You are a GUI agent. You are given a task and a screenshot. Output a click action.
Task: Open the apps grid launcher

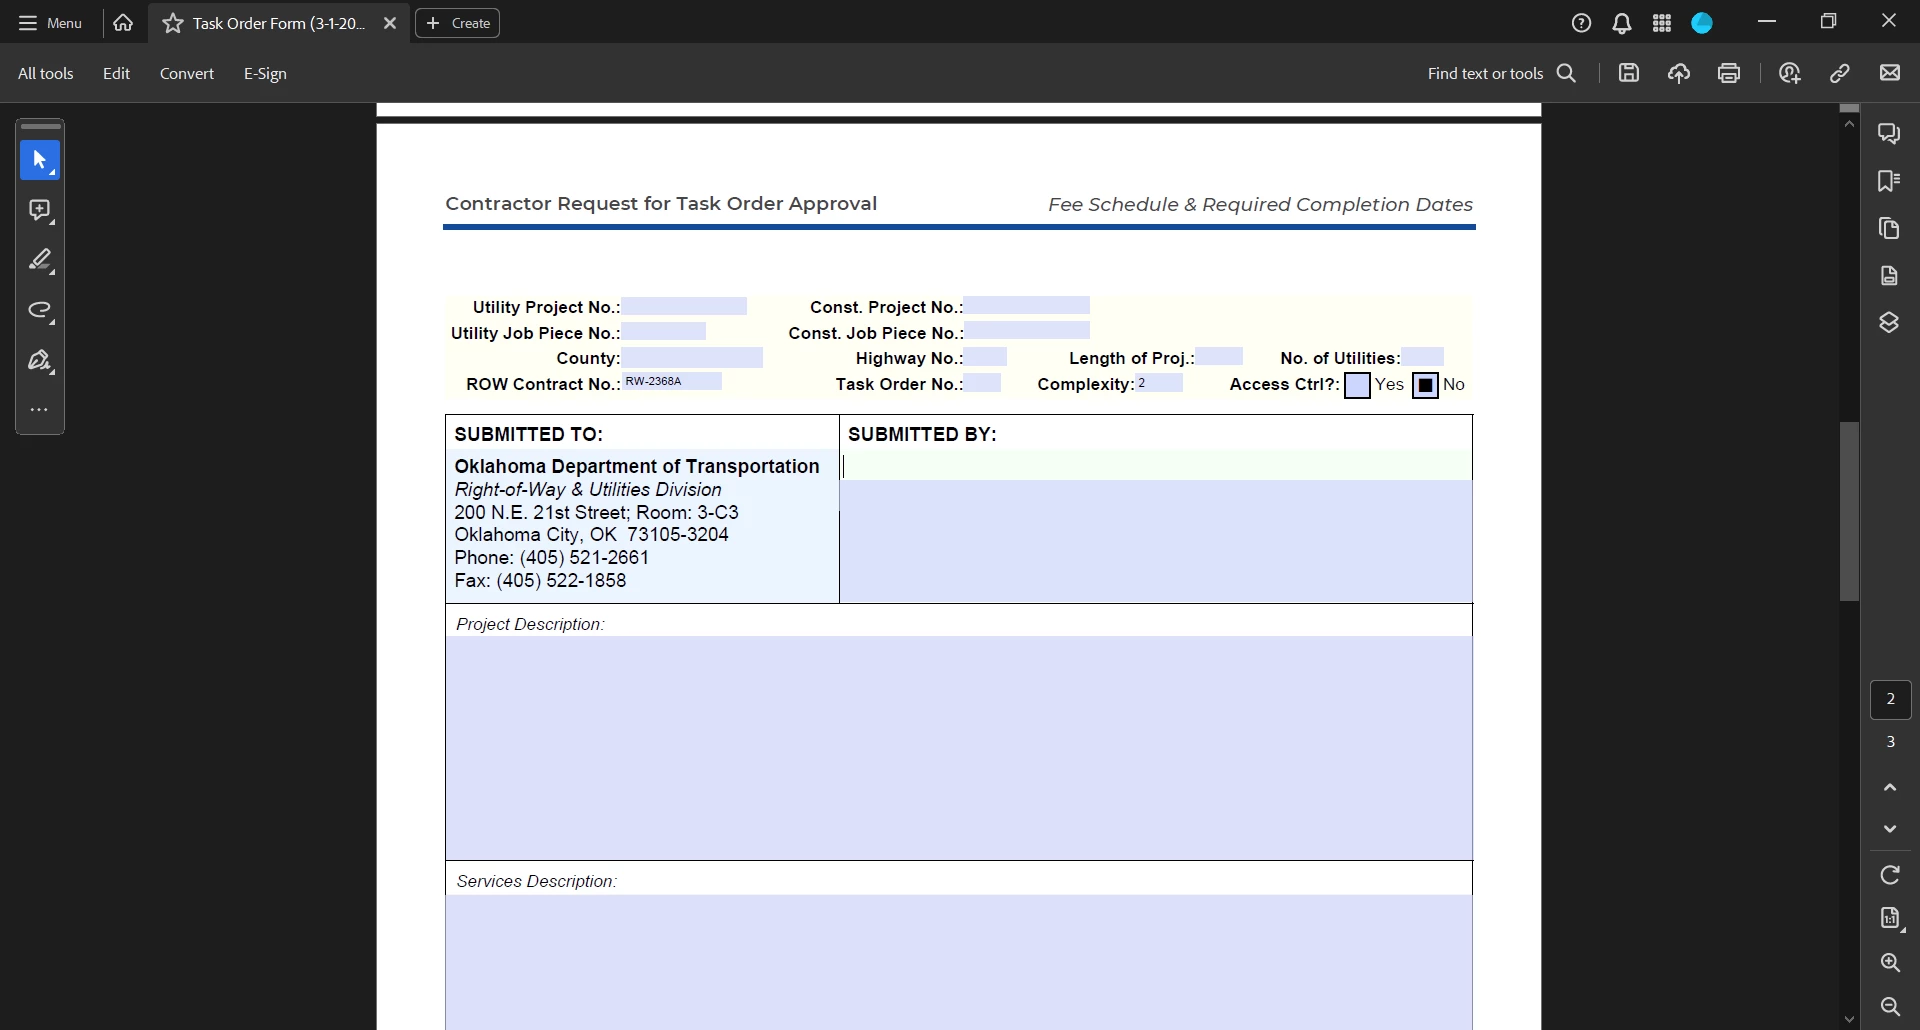(1662, 23)
